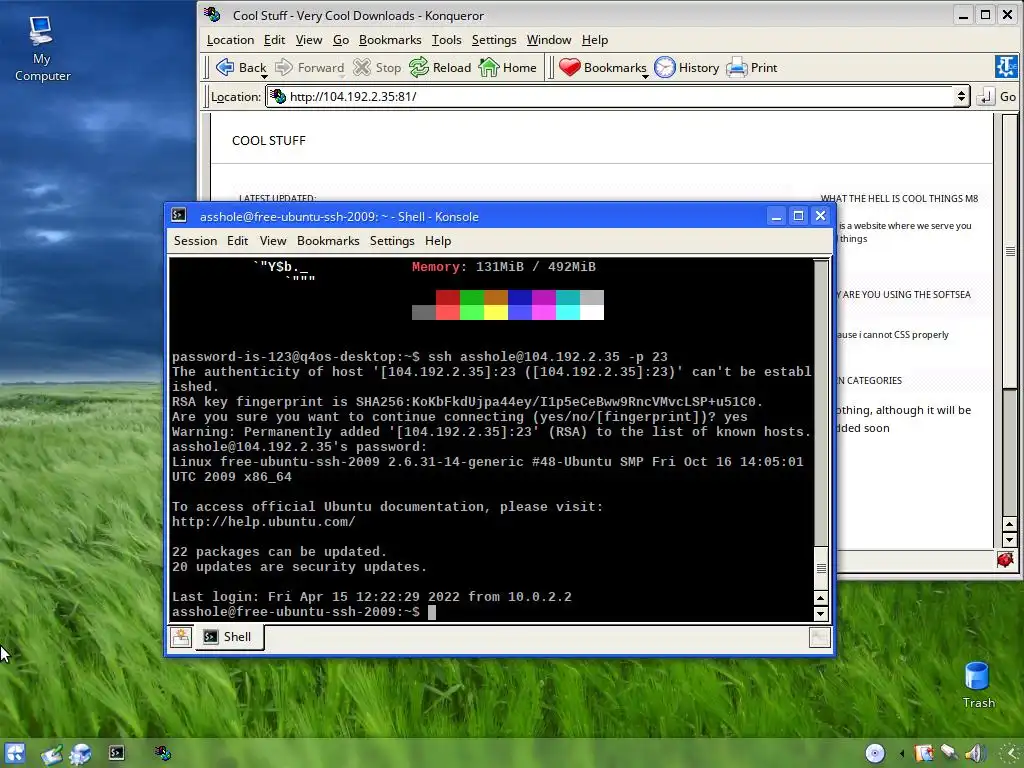Screen dimensions: 1024x768
Task: Open Konqueror's Settings menu
Action: pos(494,40)
